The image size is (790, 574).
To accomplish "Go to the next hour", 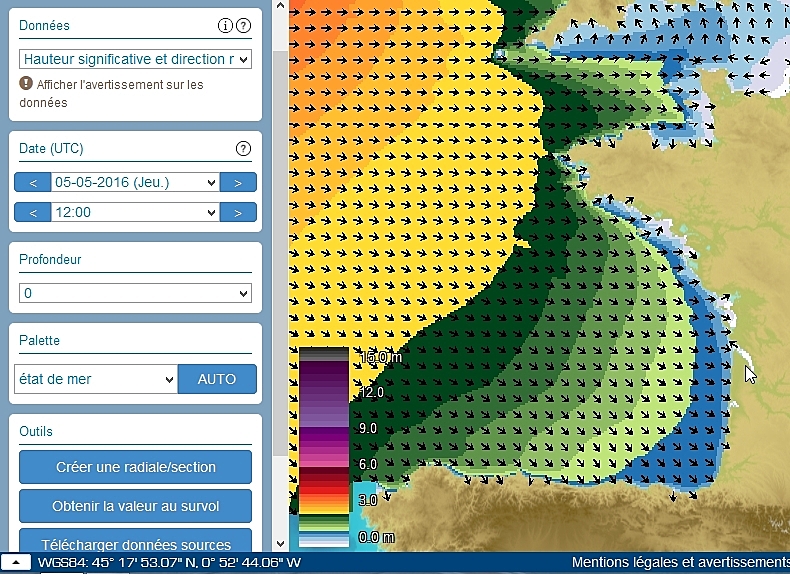I will click(x=238, y=212).
